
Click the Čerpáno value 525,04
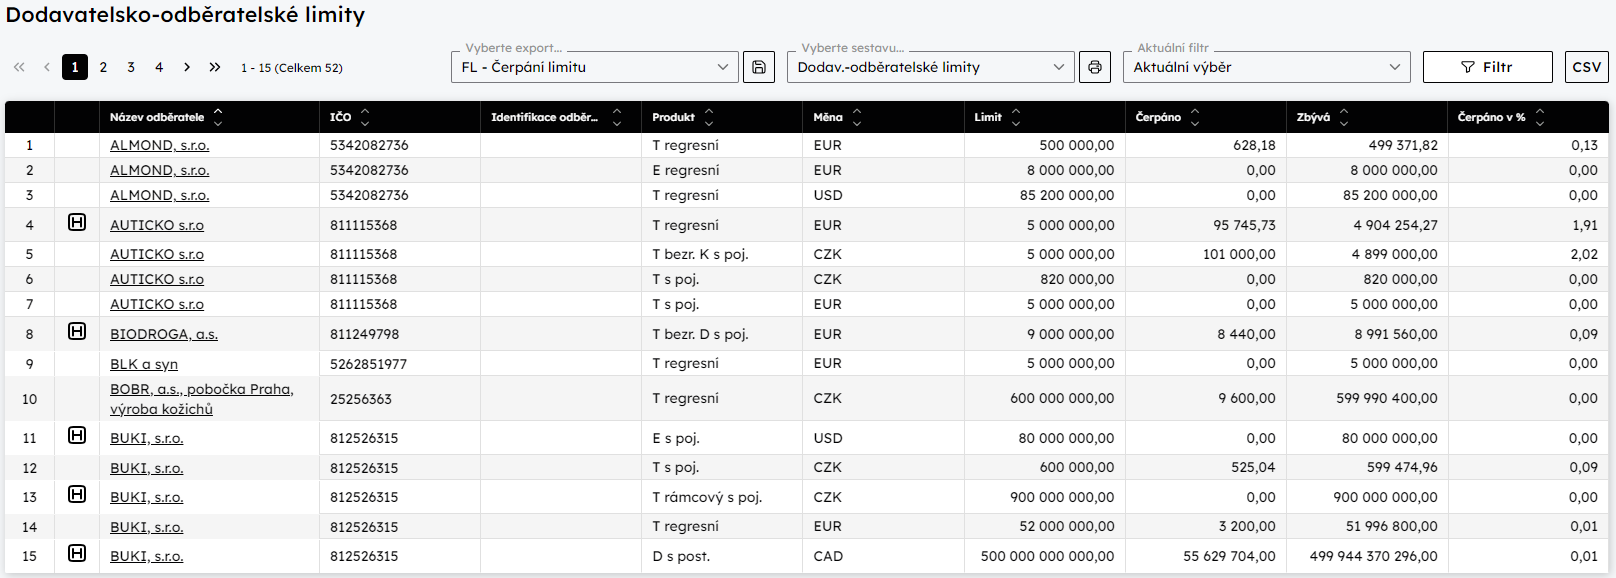pyautogui.click(x=1253, y=467)
